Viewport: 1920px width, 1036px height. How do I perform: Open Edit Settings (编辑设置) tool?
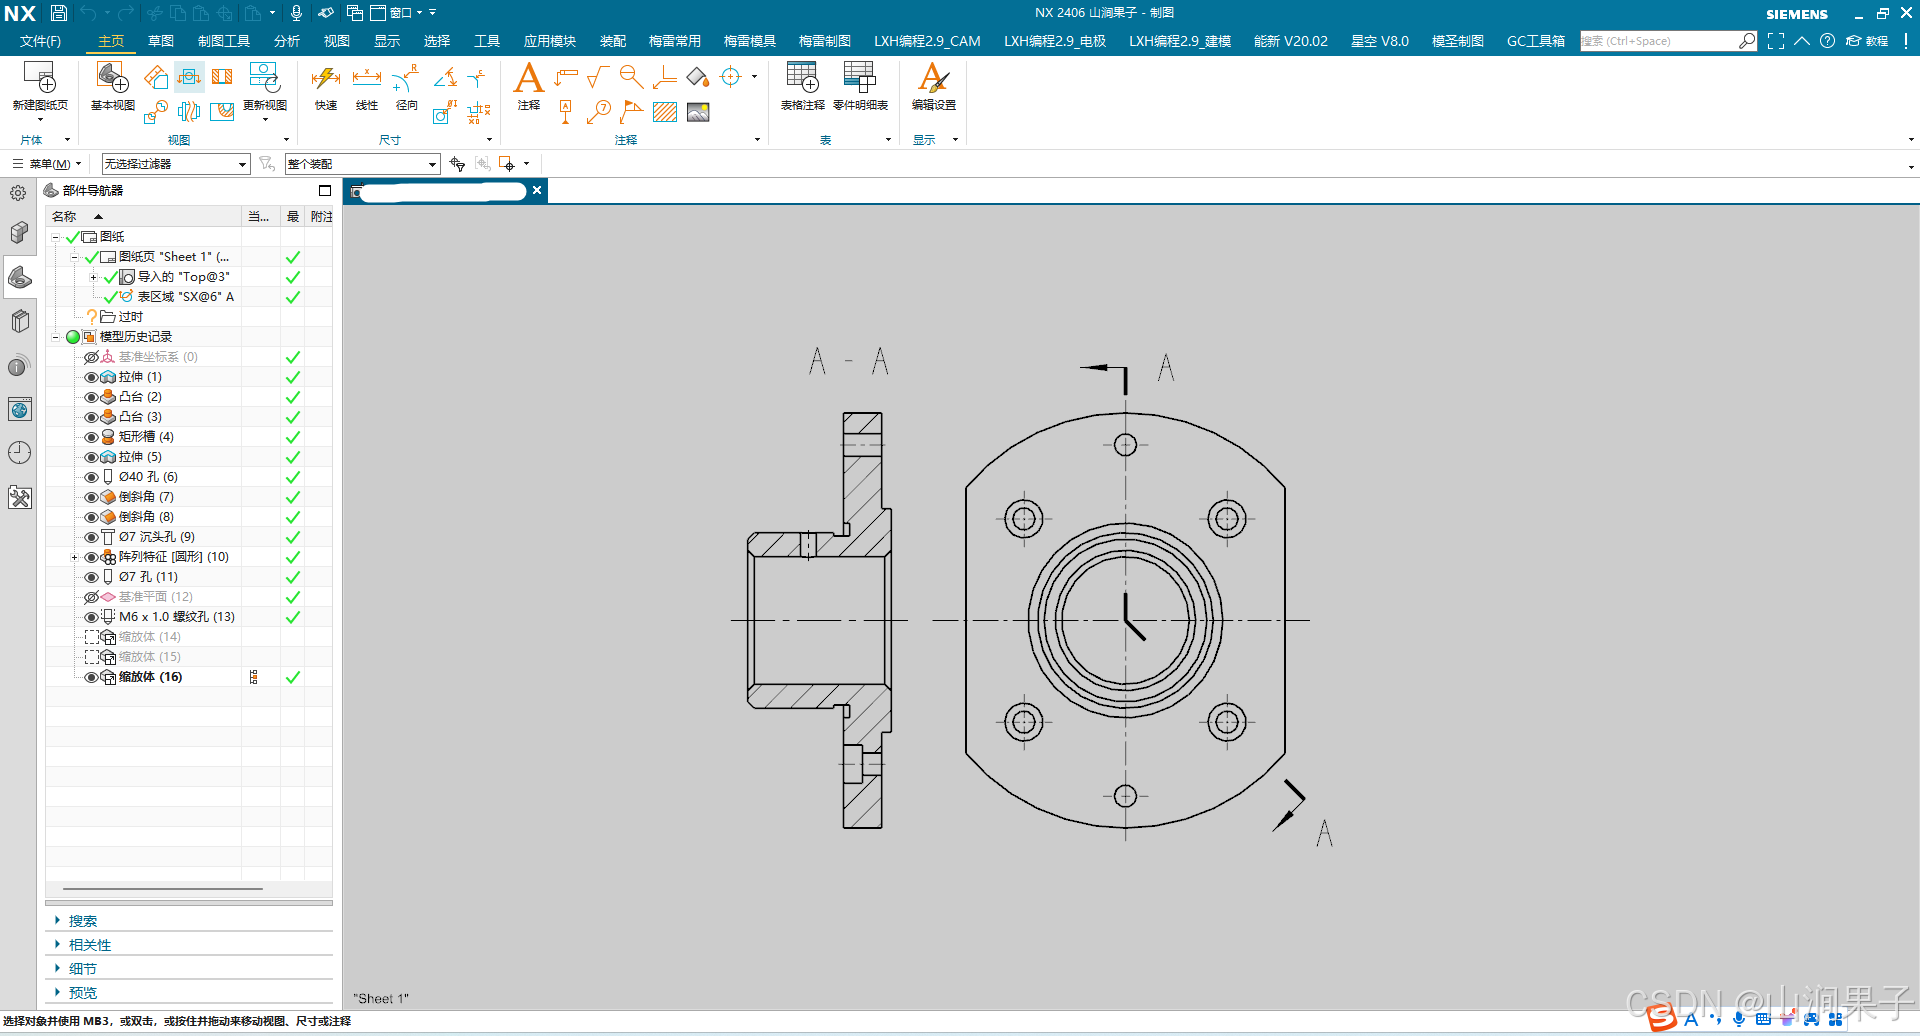click(x=933, y=78)
